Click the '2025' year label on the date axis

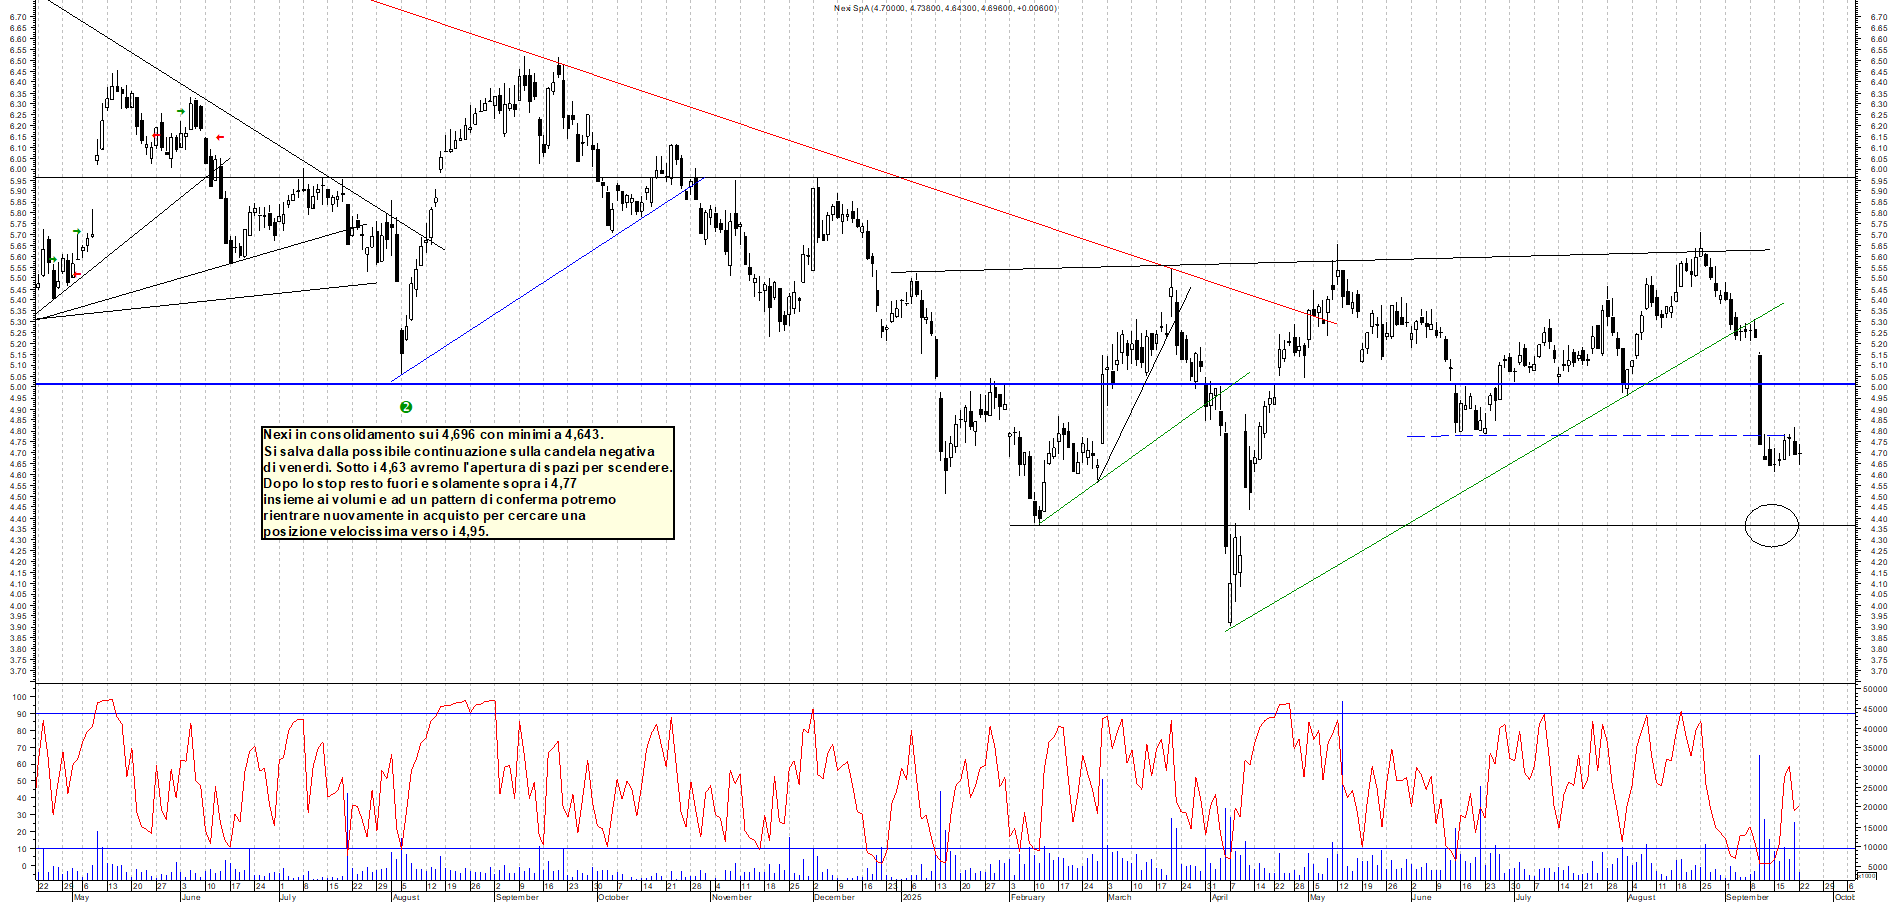[x=911, y=897]
